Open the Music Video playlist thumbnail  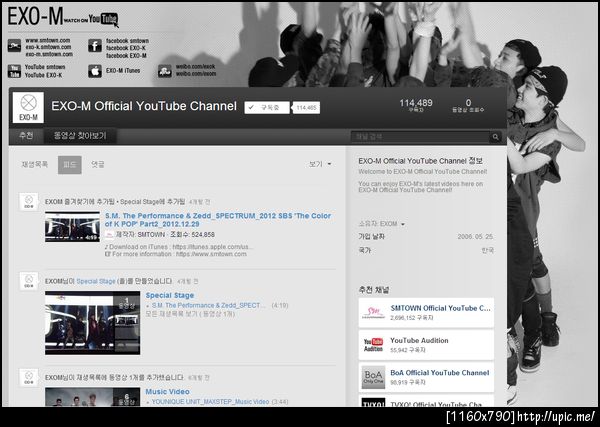pyautogui.click(x=93, y=397)
